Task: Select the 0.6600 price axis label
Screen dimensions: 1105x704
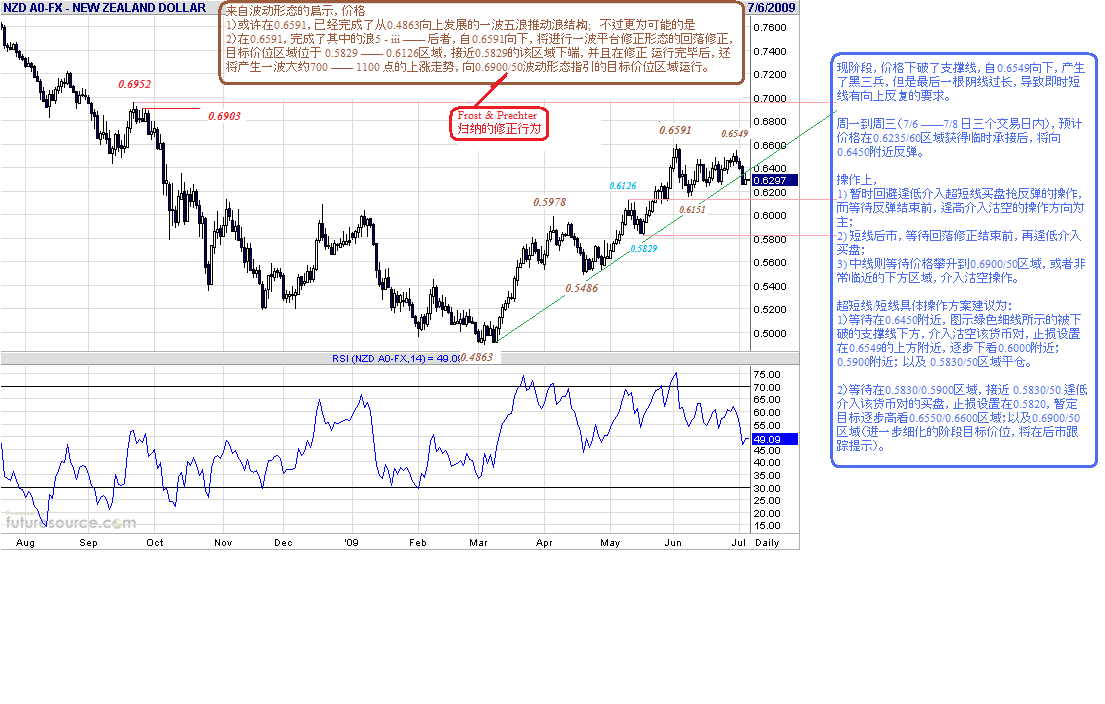Action: click(x=770, y=145)
